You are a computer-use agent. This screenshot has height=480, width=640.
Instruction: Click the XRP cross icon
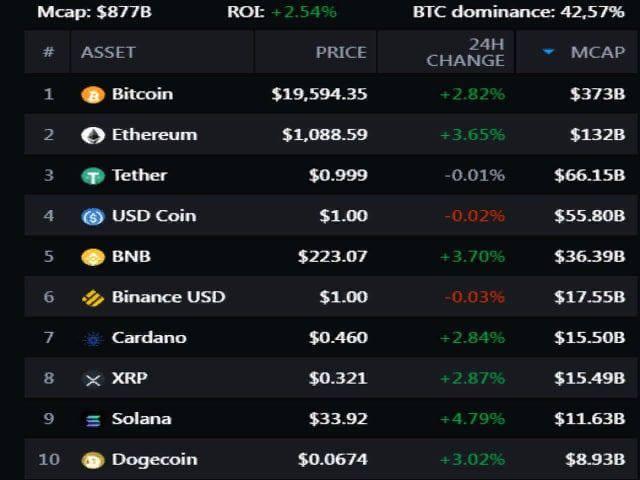click(x=93, y=379)
